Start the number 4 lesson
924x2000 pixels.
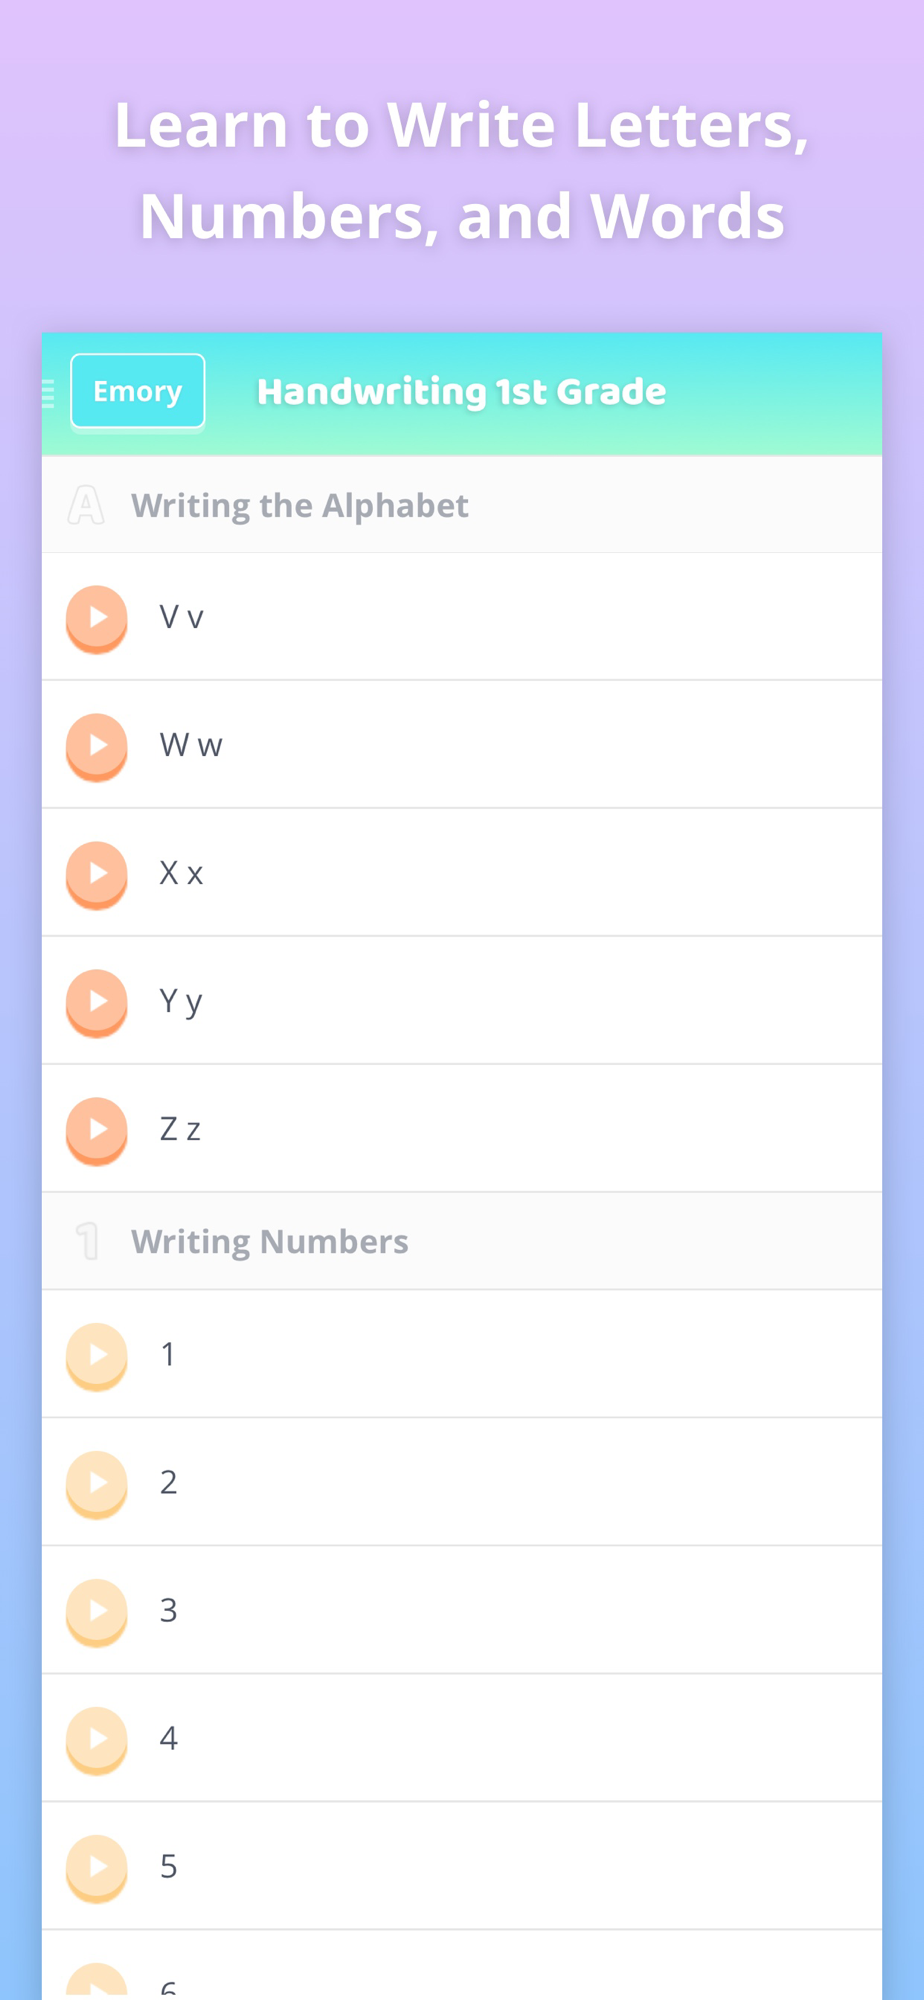tap(97, 1741)
